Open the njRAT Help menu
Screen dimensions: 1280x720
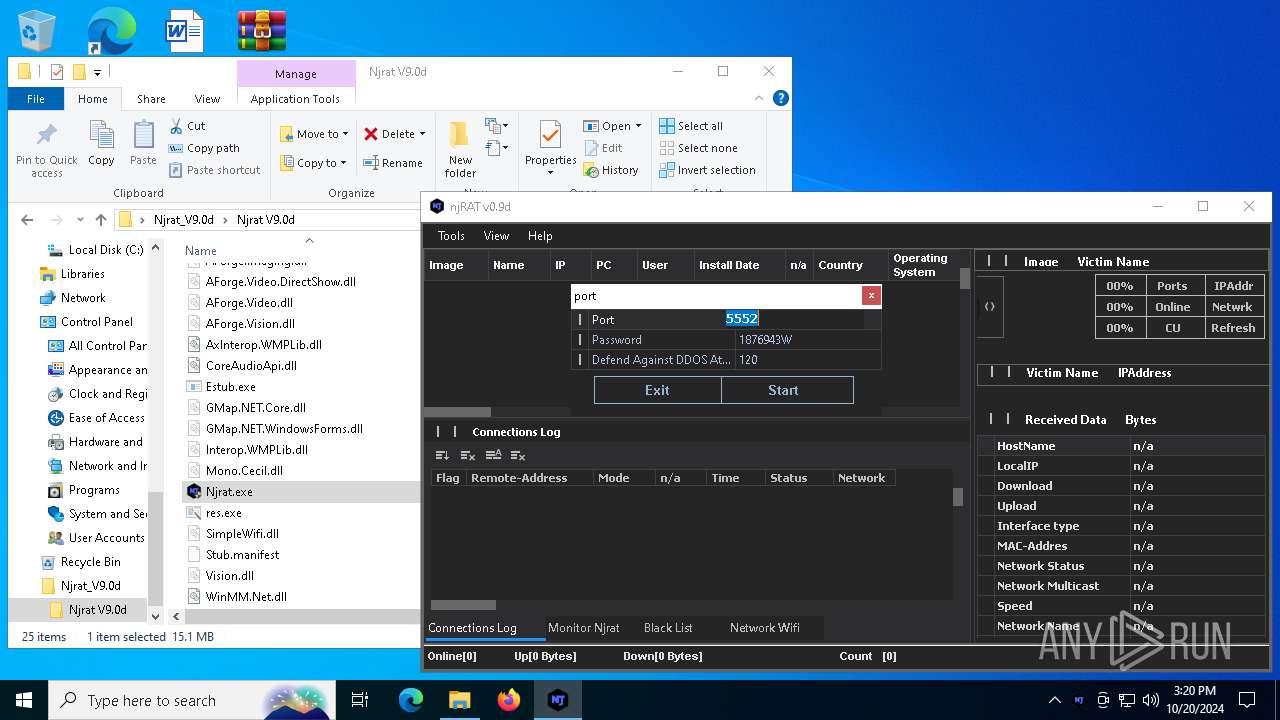tap(540, 236)
